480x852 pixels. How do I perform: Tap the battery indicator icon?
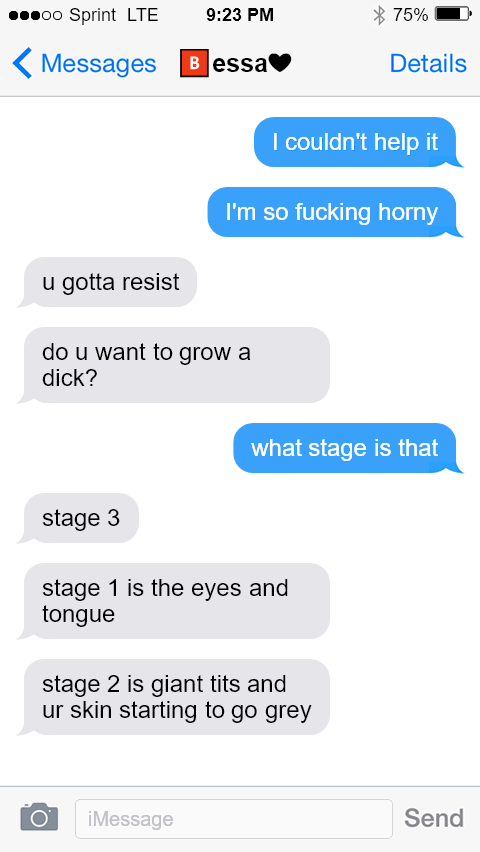pos(453,15)
